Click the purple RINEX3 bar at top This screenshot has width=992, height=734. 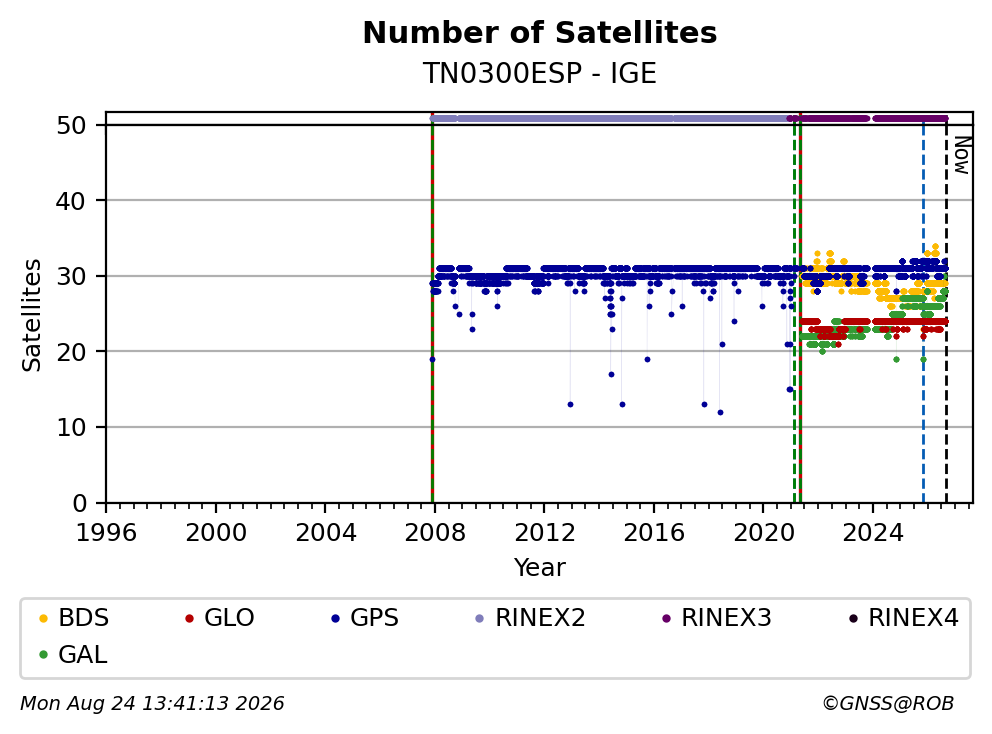868,118
